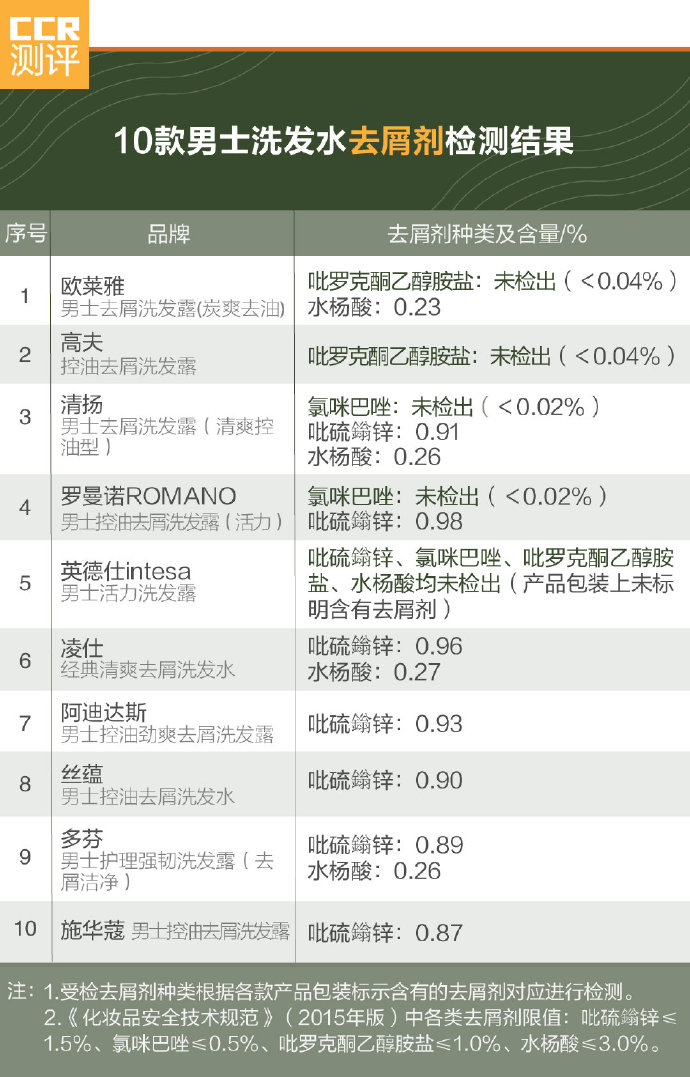The width and height of the screenshot is (690, 1077).
Task: Click the 均未检出 result paragraph in row 5
Action: [491, 583]
